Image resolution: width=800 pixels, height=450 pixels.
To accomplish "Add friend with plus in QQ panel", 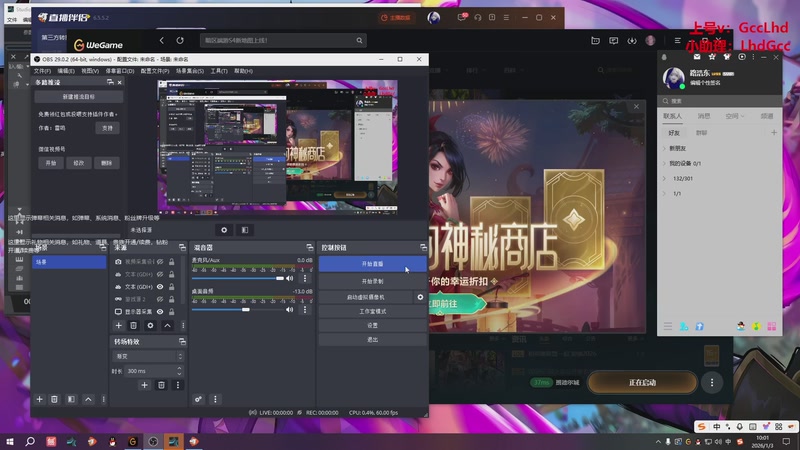I will pyautogui.click(x=774, y=133).
